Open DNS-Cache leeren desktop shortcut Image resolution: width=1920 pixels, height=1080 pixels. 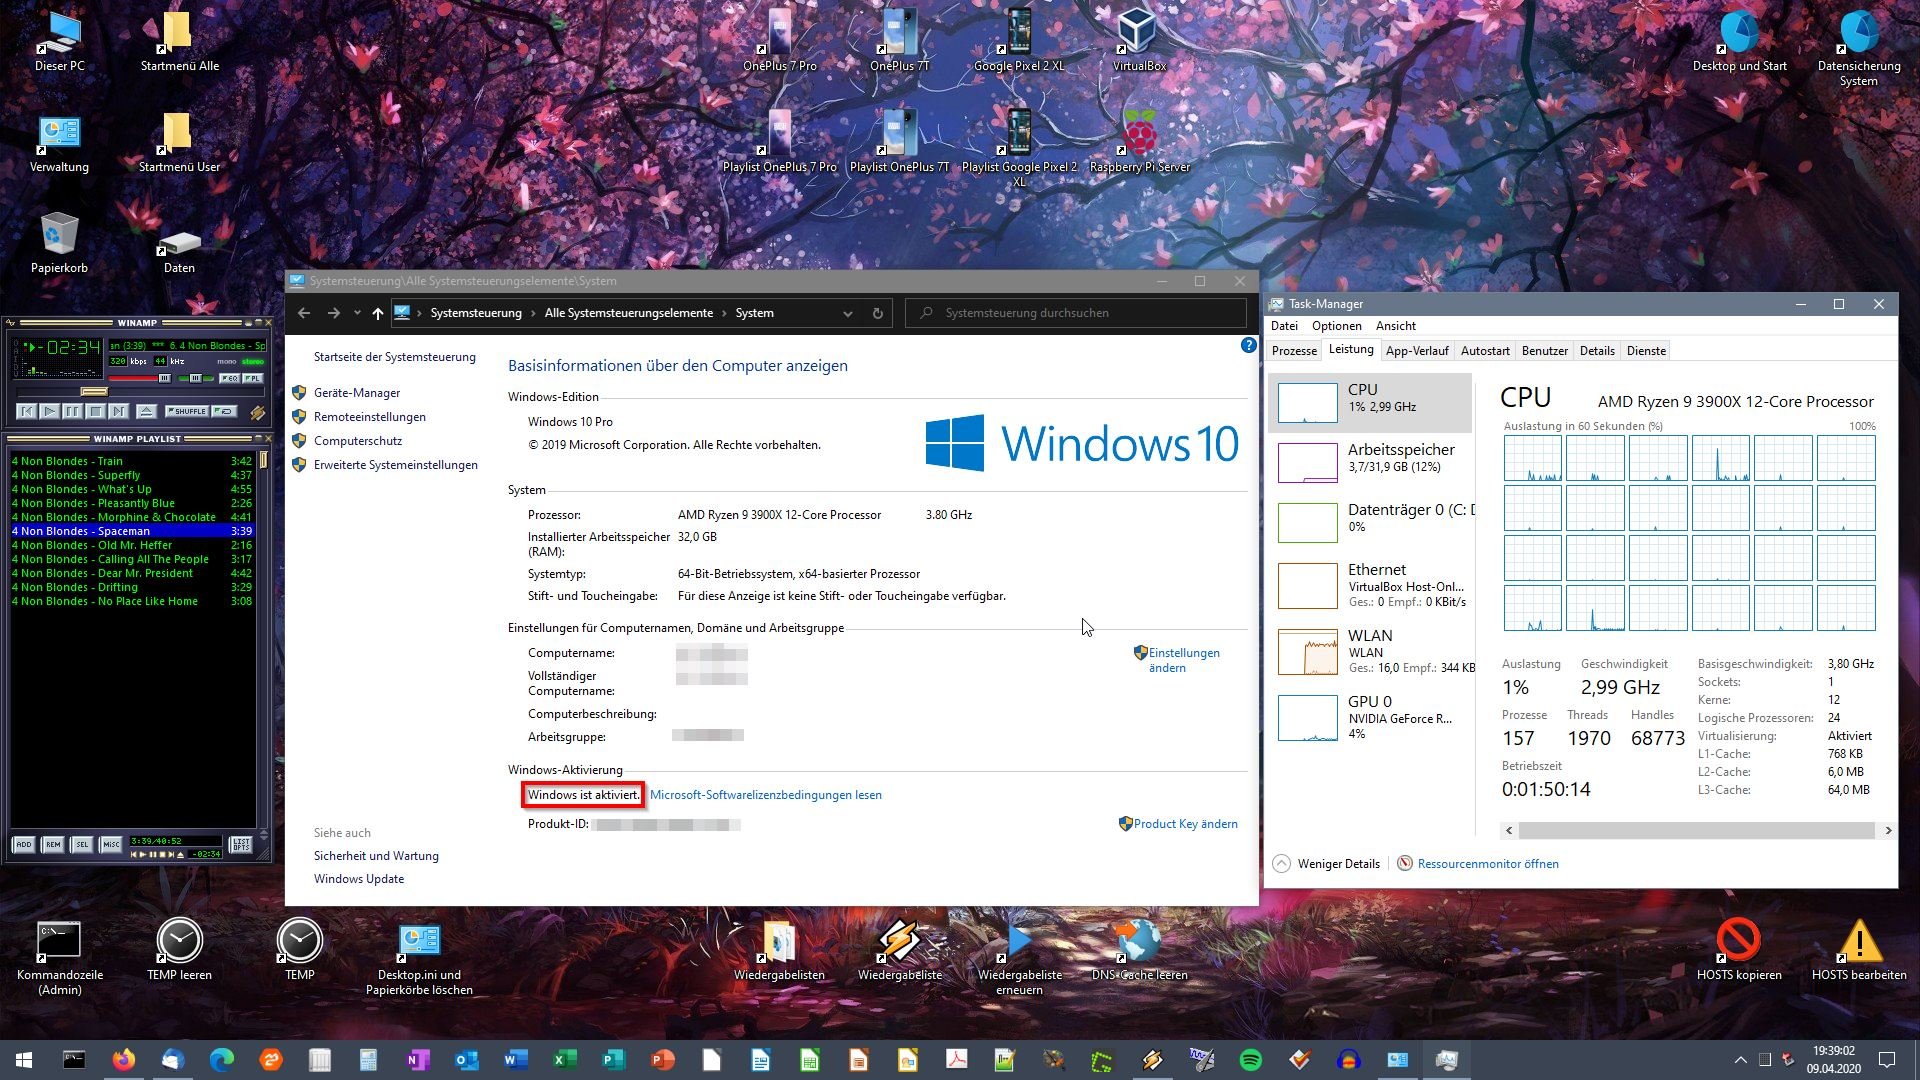pos(1139,950)
